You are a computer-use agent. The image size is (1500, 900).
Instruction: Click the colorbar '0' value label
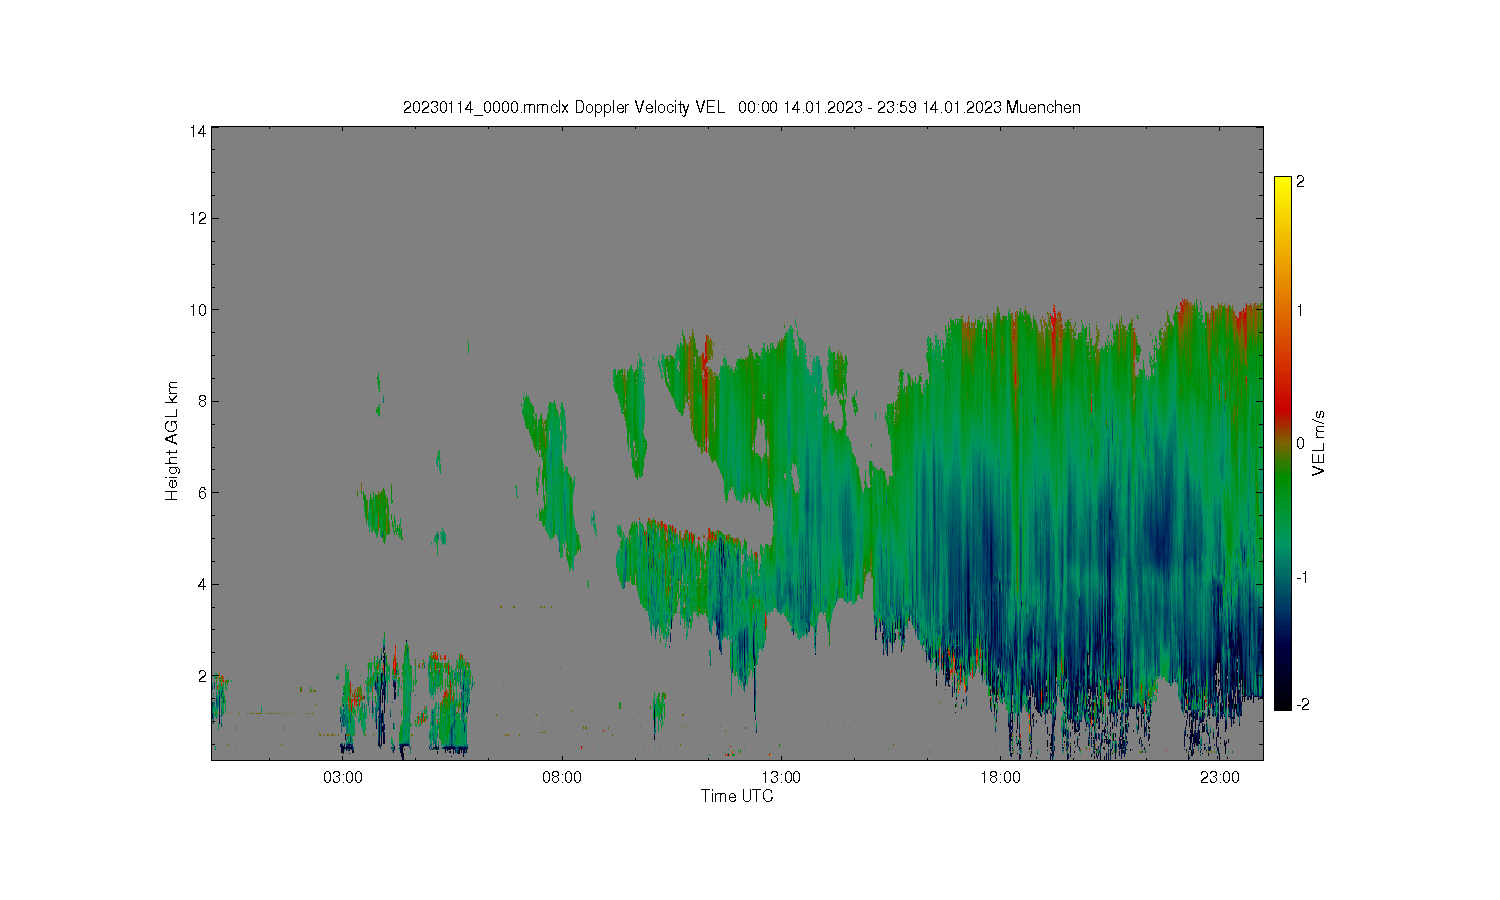[x=1300, y=443]
